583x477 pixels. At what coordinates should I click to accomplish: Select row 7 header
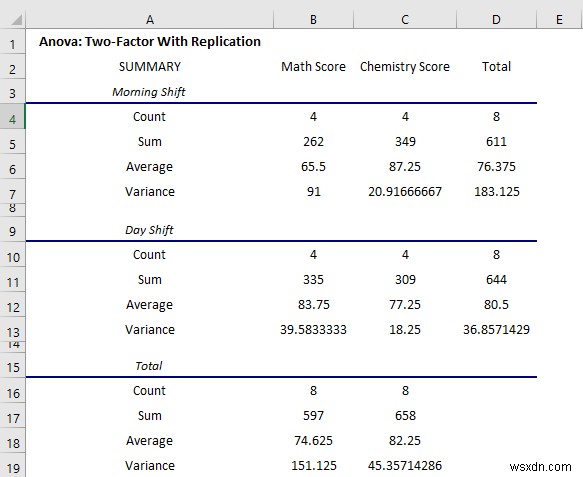pyautogui.click(x=13, y=192)
